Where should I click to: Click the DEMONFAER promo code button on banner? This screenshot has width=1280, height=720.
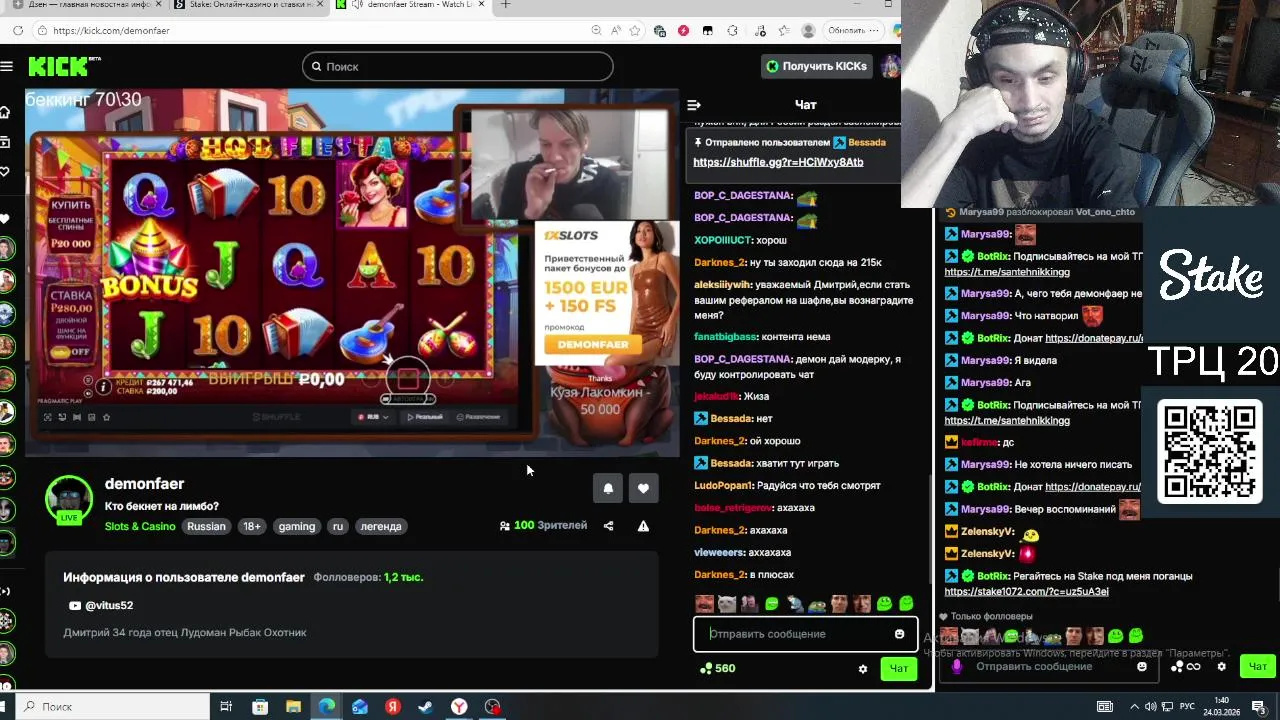tap(593, 344)
